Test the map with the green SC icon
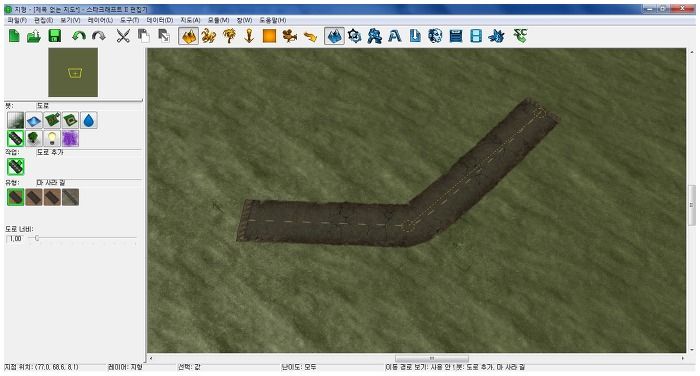 point(521,36)
